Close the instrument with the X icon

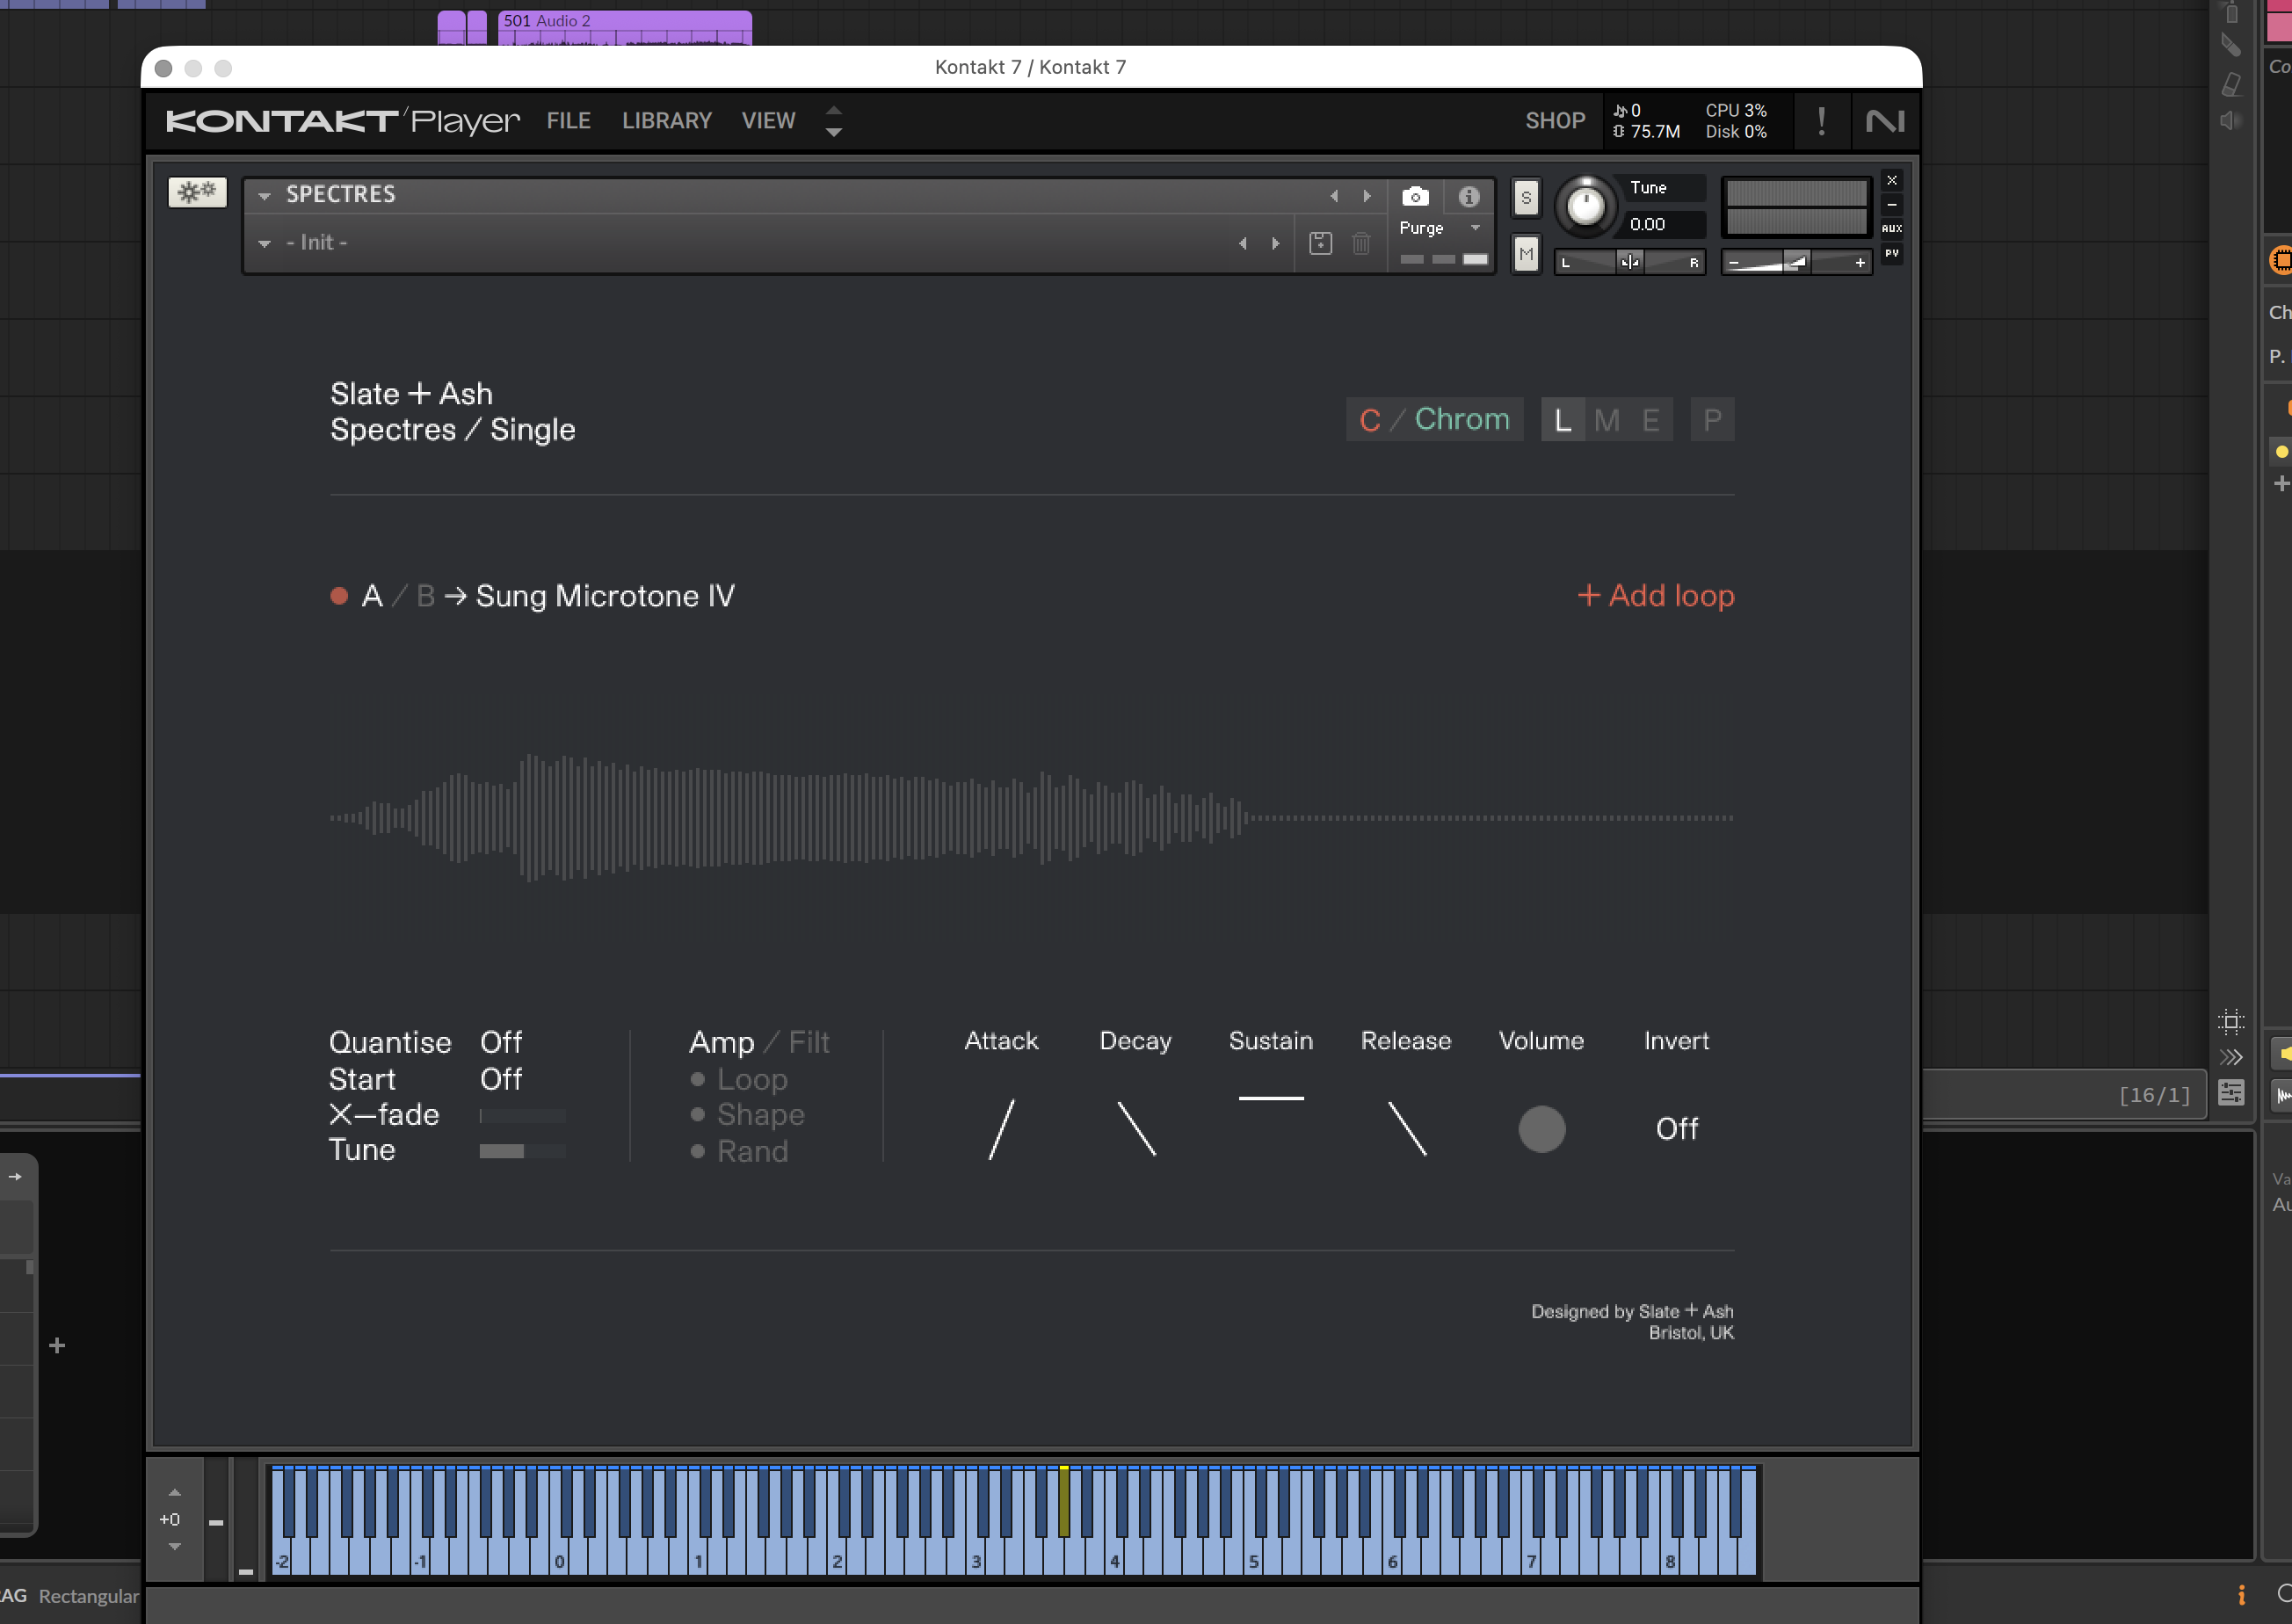tap(1891, 181)
